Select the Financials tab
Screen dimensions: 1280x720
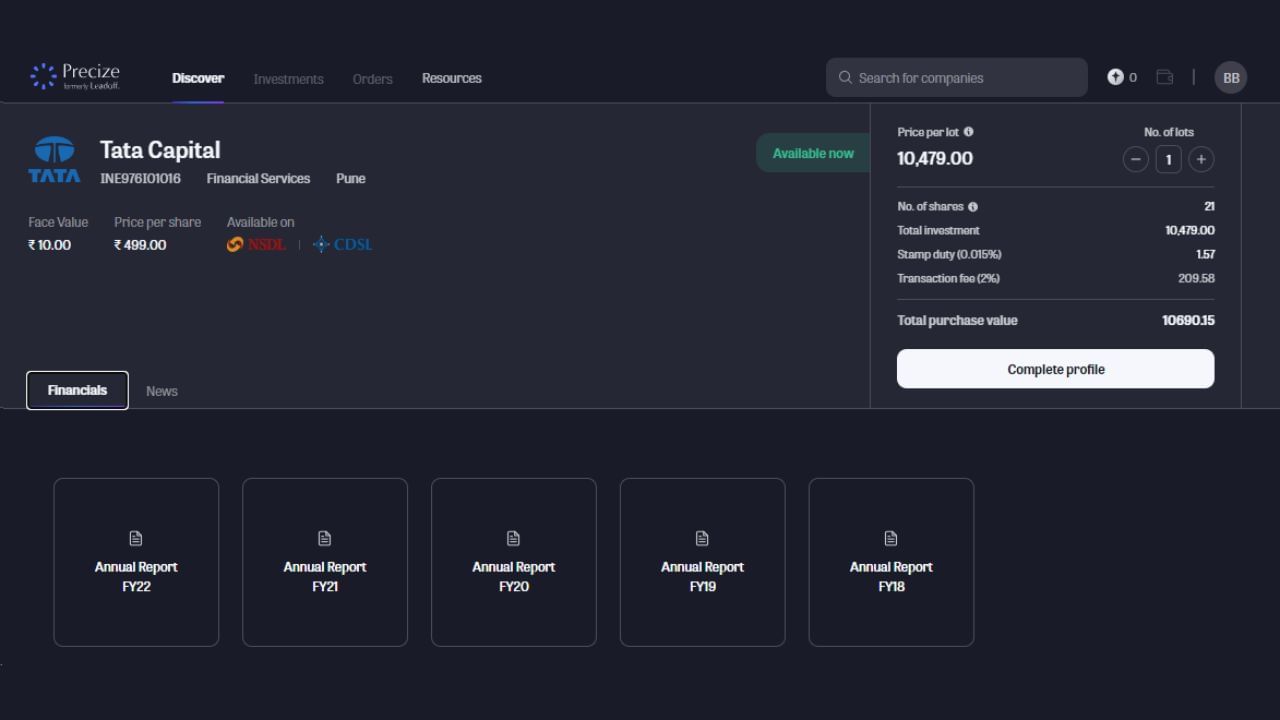77,390
